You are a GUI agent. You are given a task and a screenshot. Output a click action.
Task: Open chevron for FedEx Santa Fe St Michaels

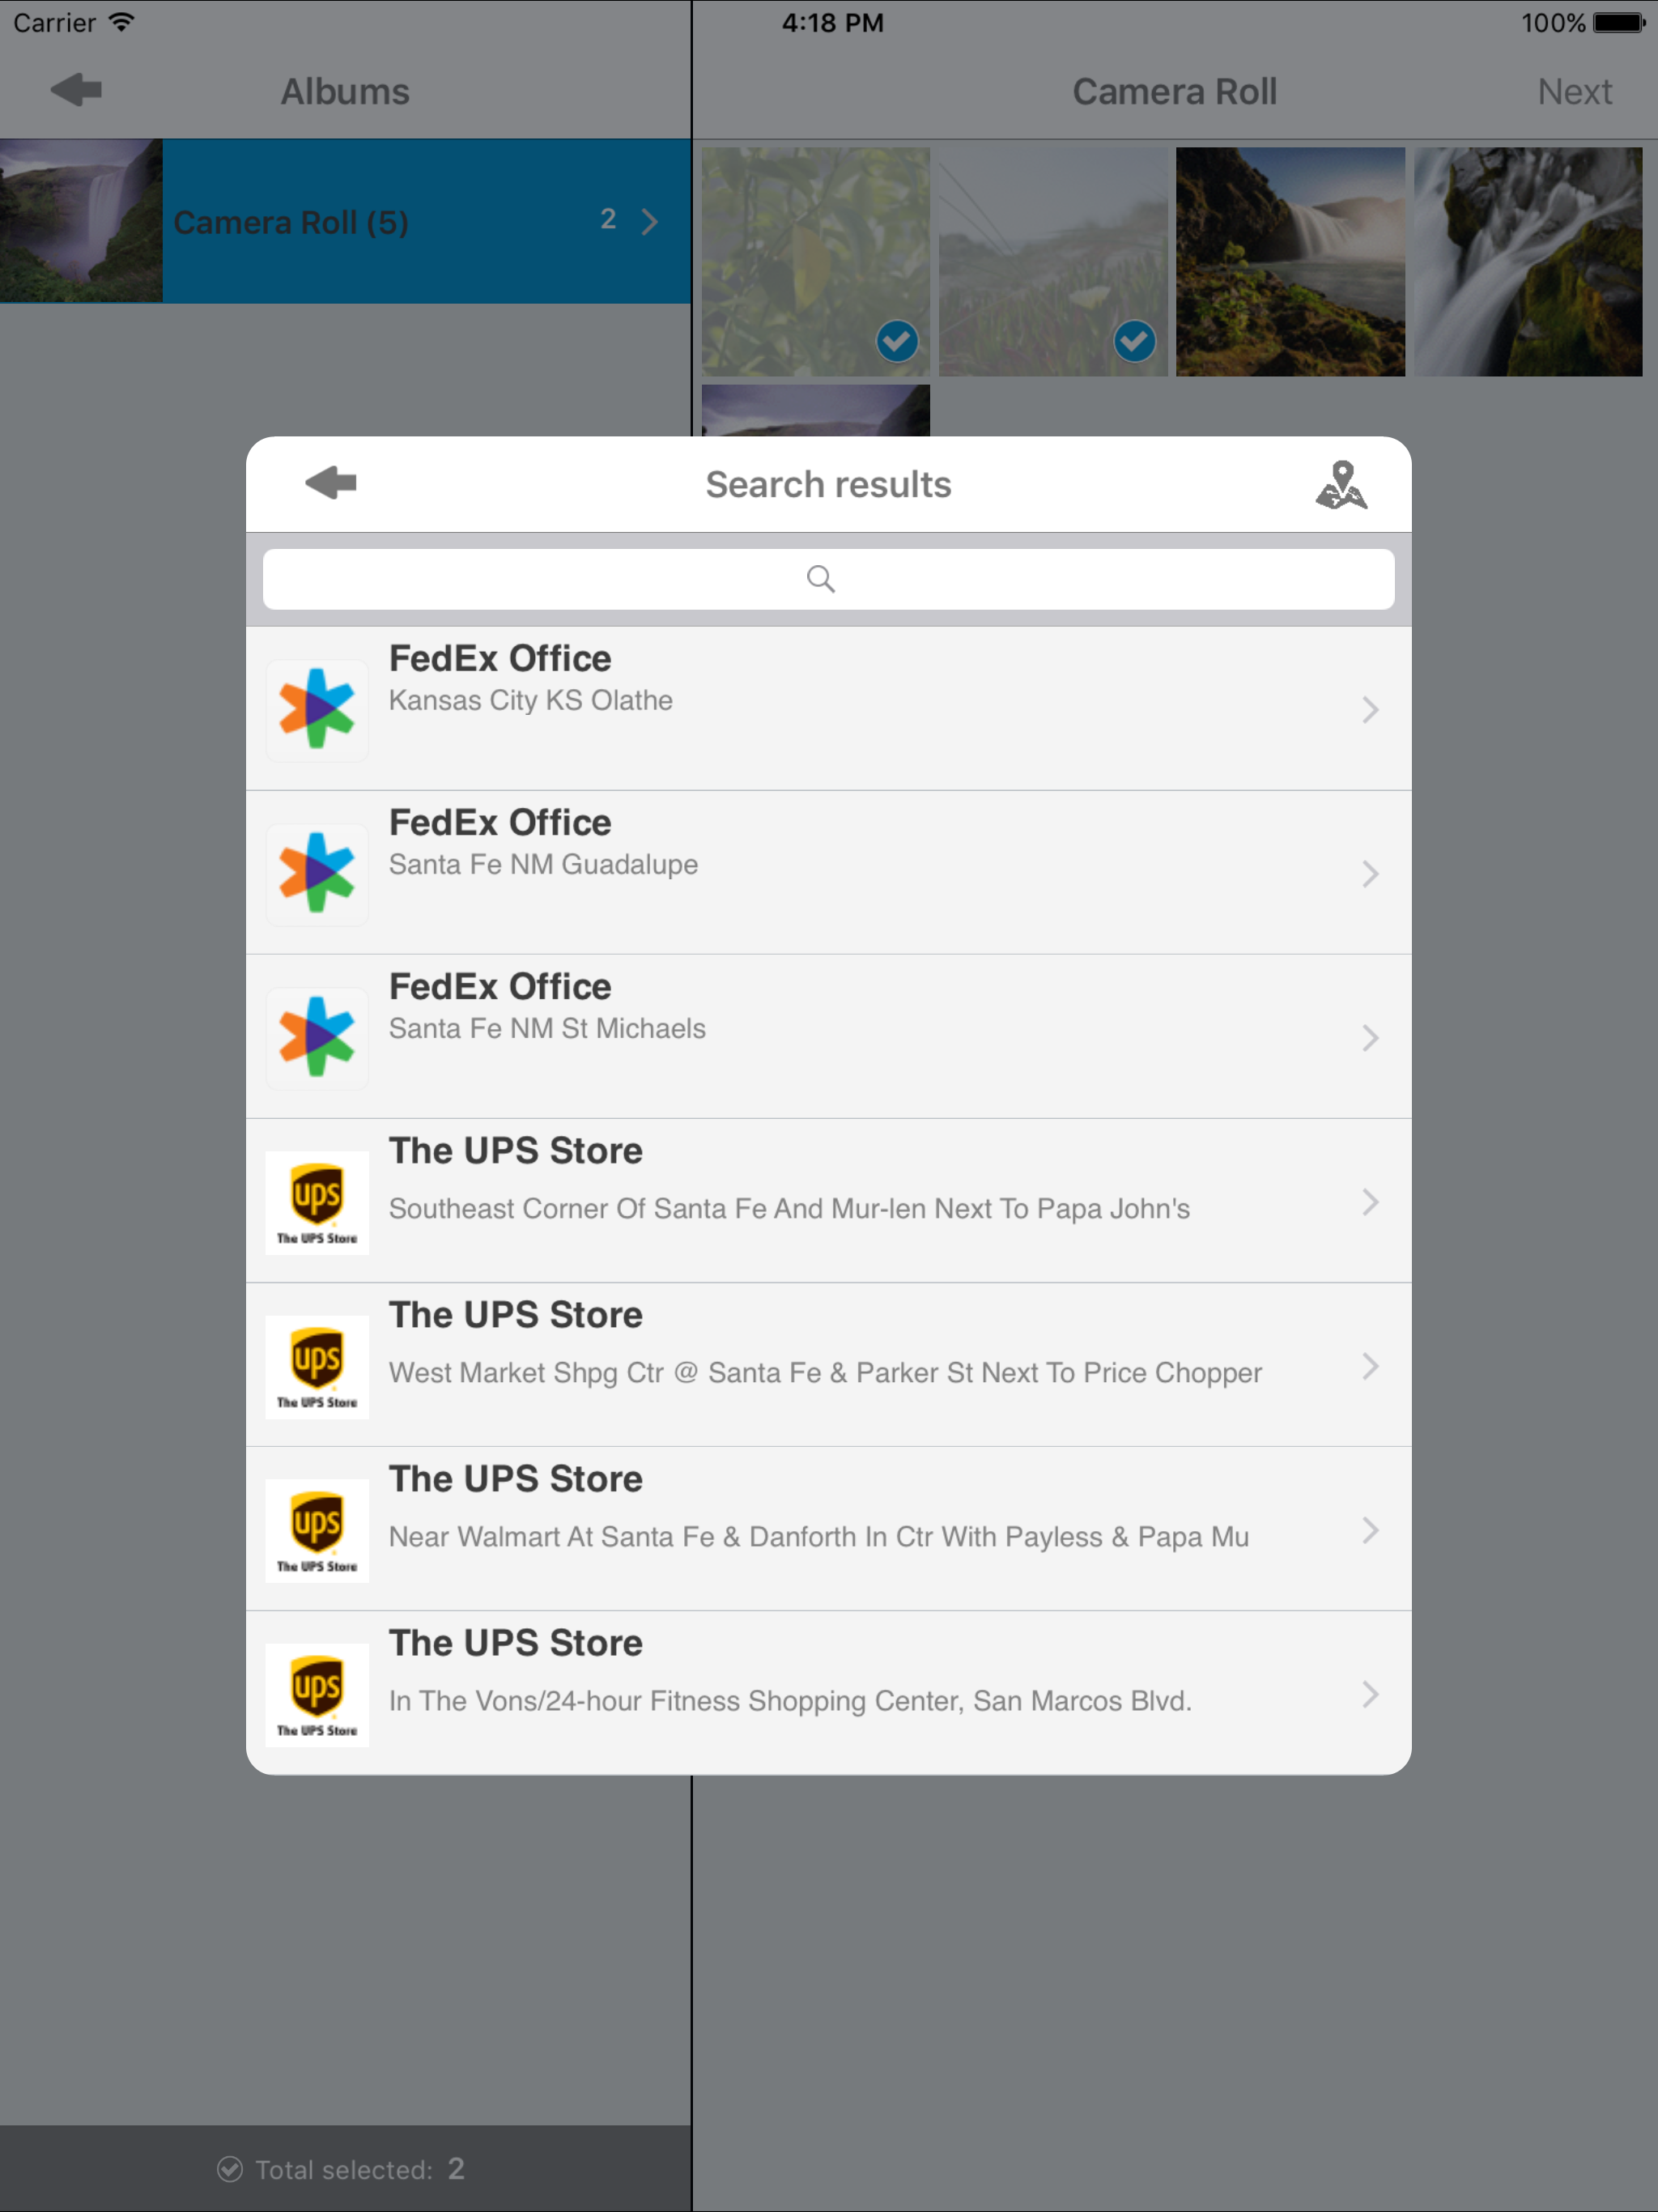[1370, 1038]
